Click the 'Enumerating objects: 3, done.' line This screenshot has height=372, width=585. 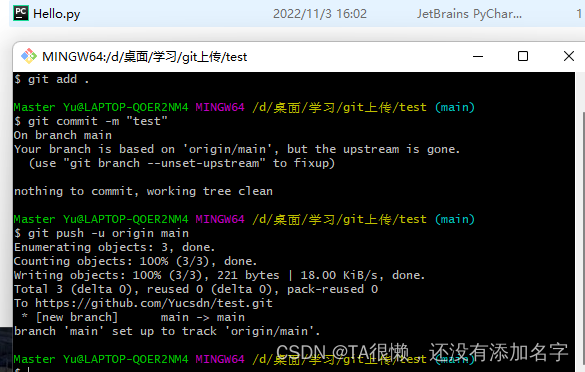(115, 247)
